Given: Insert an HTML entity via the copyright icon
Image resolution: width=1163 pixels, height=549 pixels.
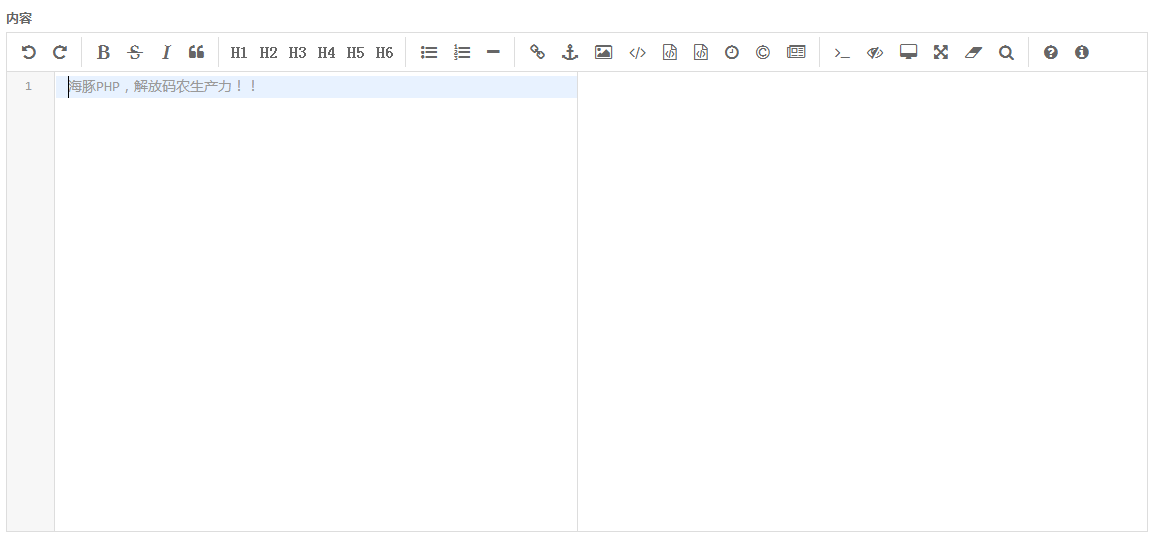Looking at the screenshot, I should pos(763,52).
